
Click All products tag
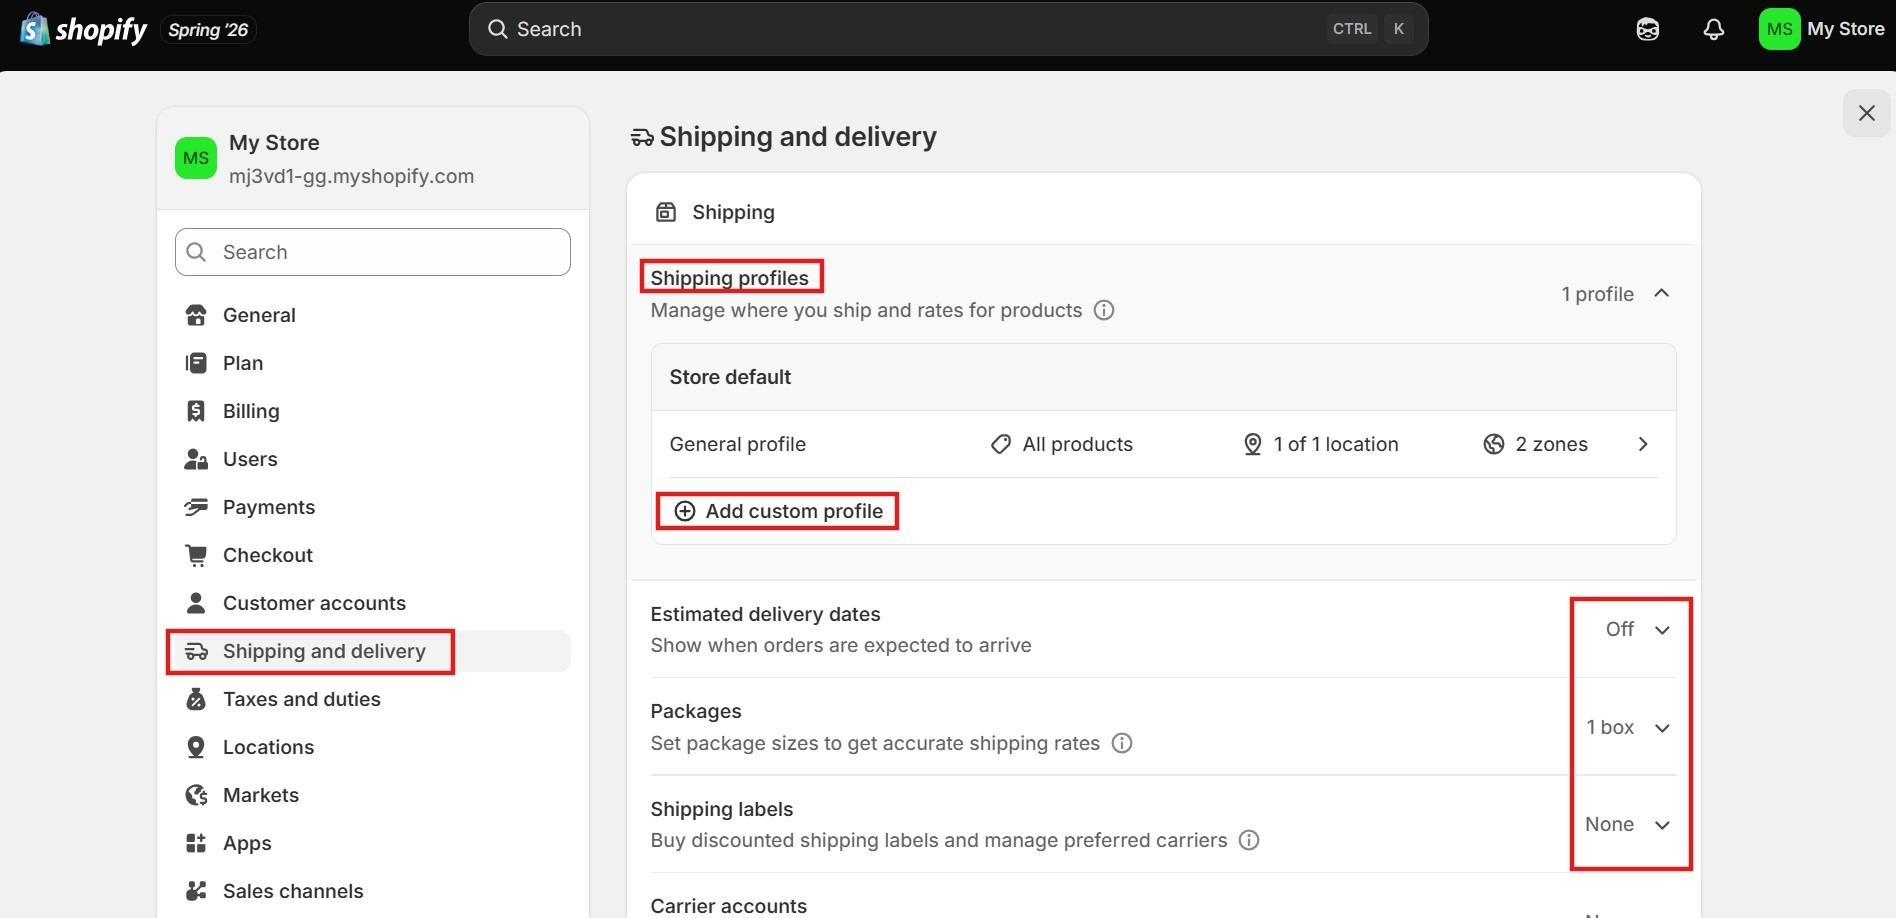click(x=1061, y=444)
